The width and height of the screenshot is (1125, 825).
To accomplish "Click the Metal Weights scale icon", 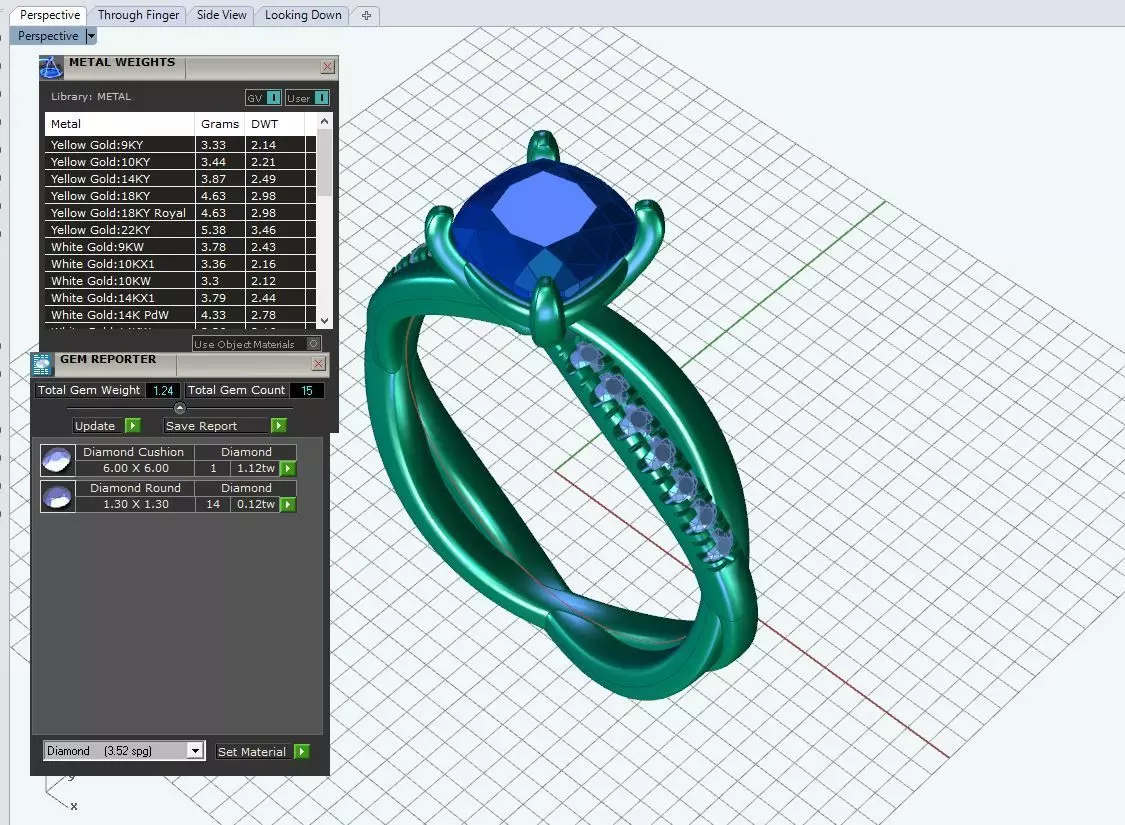I will point(50,67).
